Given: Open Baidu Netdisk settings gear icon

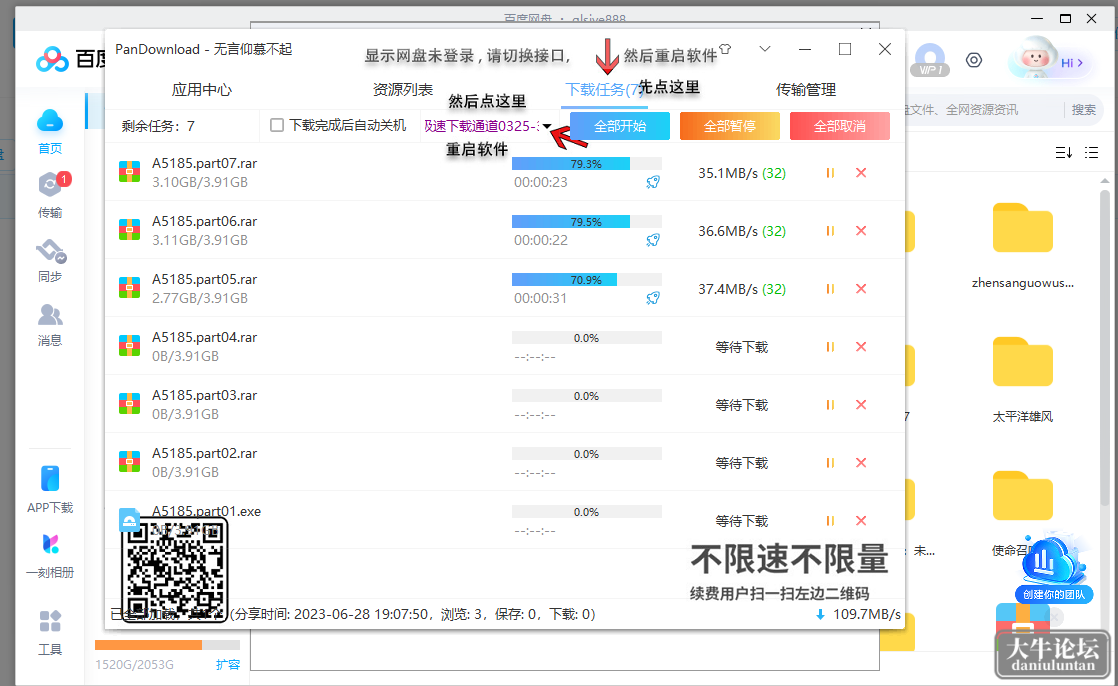Looking at the screenshot, I should tap(974, 61).
